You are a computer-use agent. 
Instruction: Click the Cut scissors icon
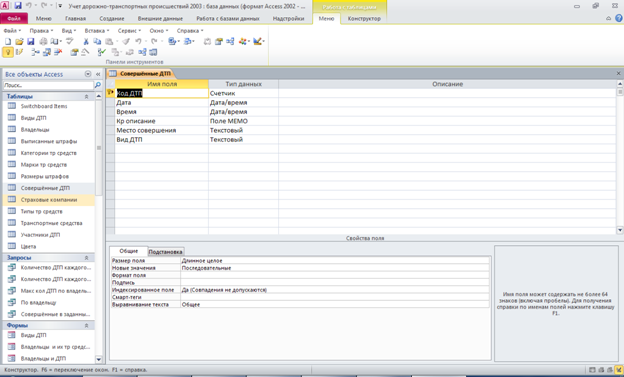86,41
